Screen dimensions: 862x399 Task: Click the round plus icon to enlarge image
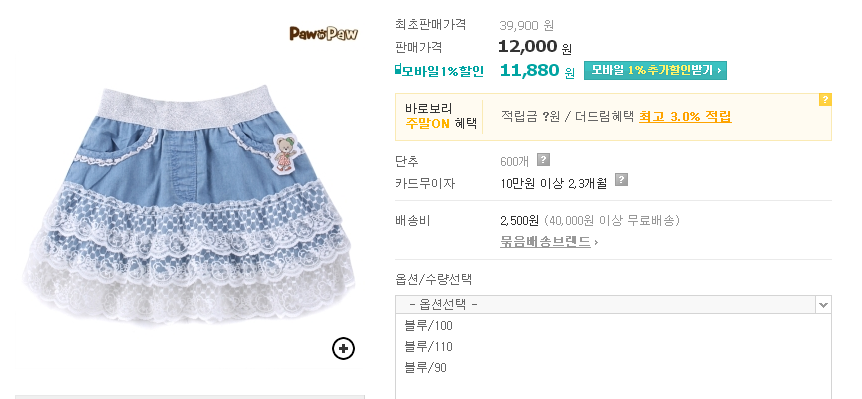point(344,348)
